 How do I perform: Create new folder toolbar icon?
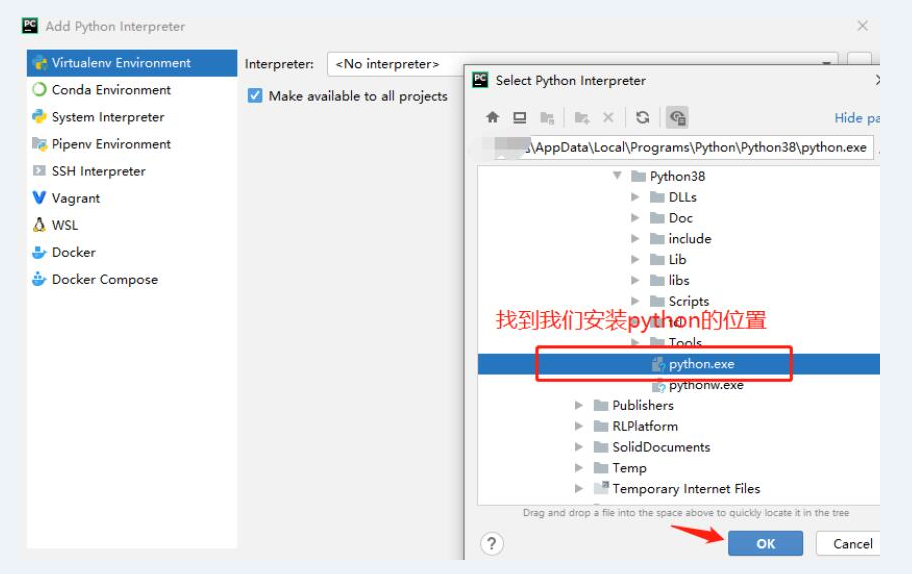point(582,118)
